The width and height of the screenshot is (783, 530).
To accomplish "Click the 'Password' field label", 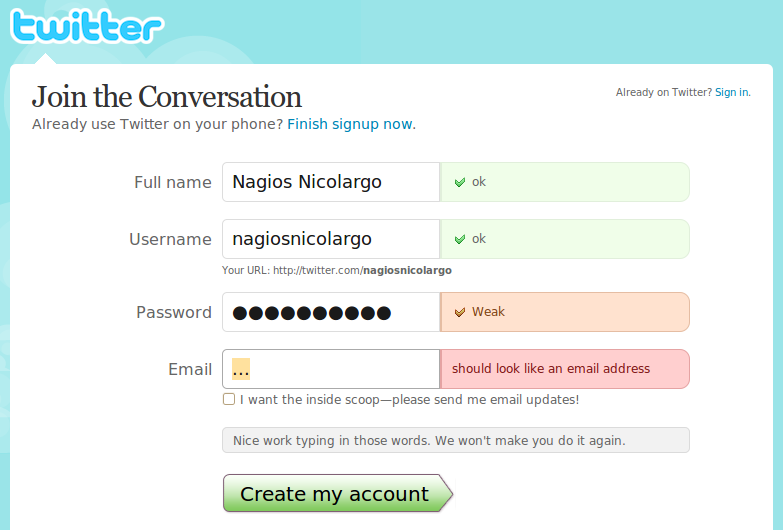I will click(x=174, y=312).
